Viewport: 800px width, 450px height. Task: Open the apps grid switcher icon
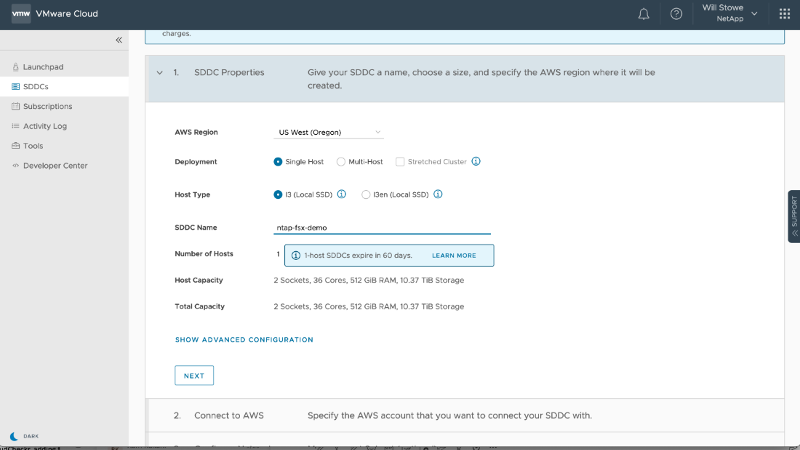click(x=784, y=14)
